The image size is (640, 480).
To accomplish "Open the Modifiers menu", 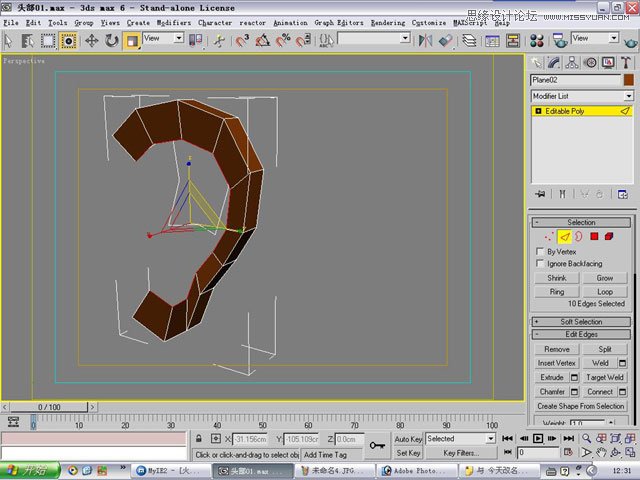I will pos(173,23).
